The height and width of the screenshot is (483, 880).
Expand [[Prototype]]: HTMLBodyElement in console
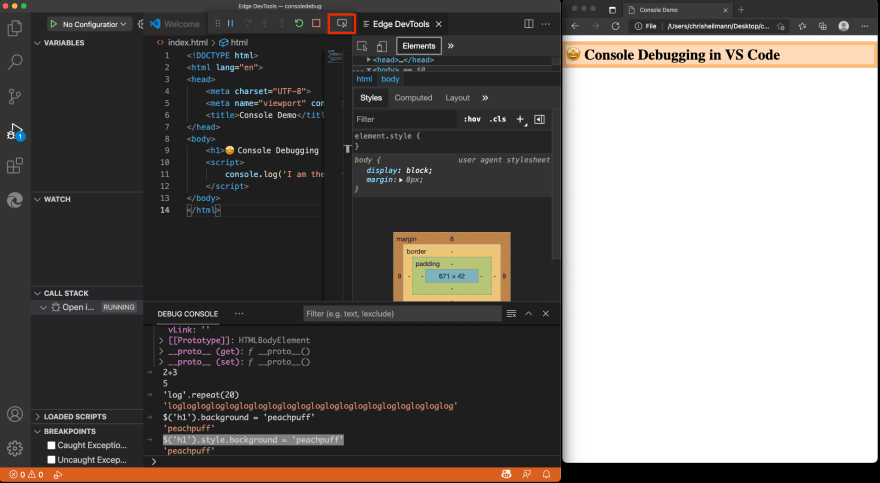click(x=161, y=341)
